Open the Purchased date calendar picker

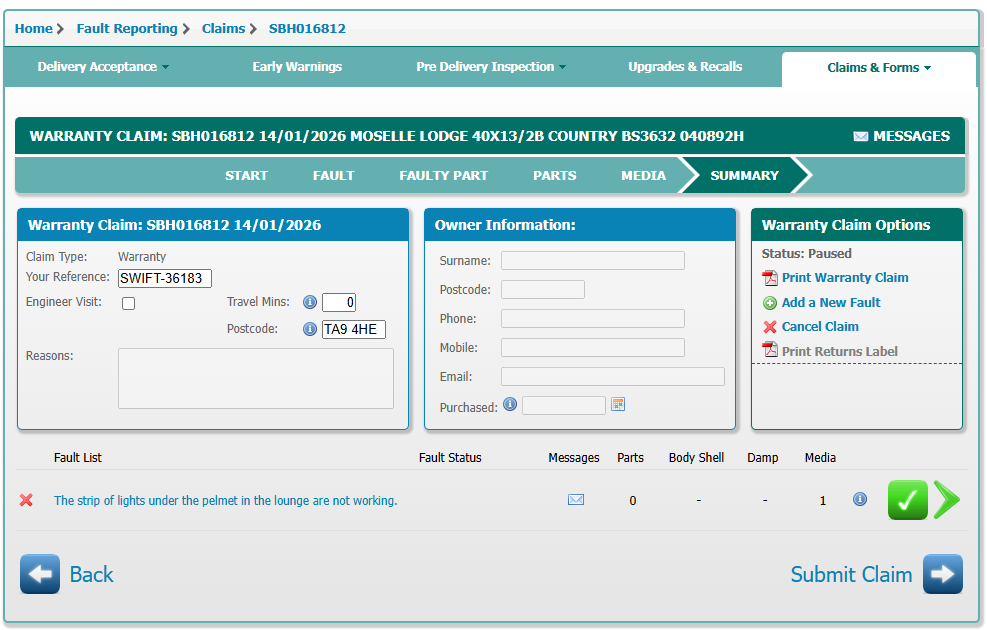[x=618, y=405]
